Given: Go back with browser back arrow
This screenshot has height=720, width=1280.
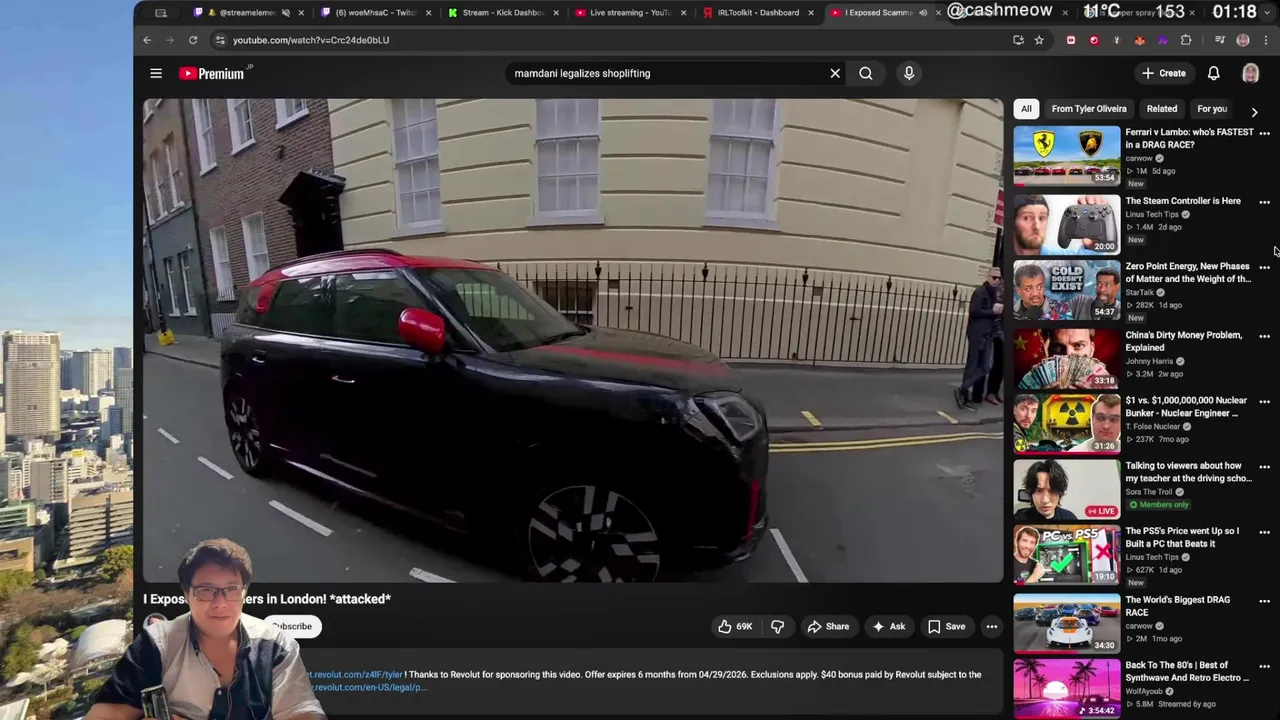Looking at the screenshot, I should (147, 40).
